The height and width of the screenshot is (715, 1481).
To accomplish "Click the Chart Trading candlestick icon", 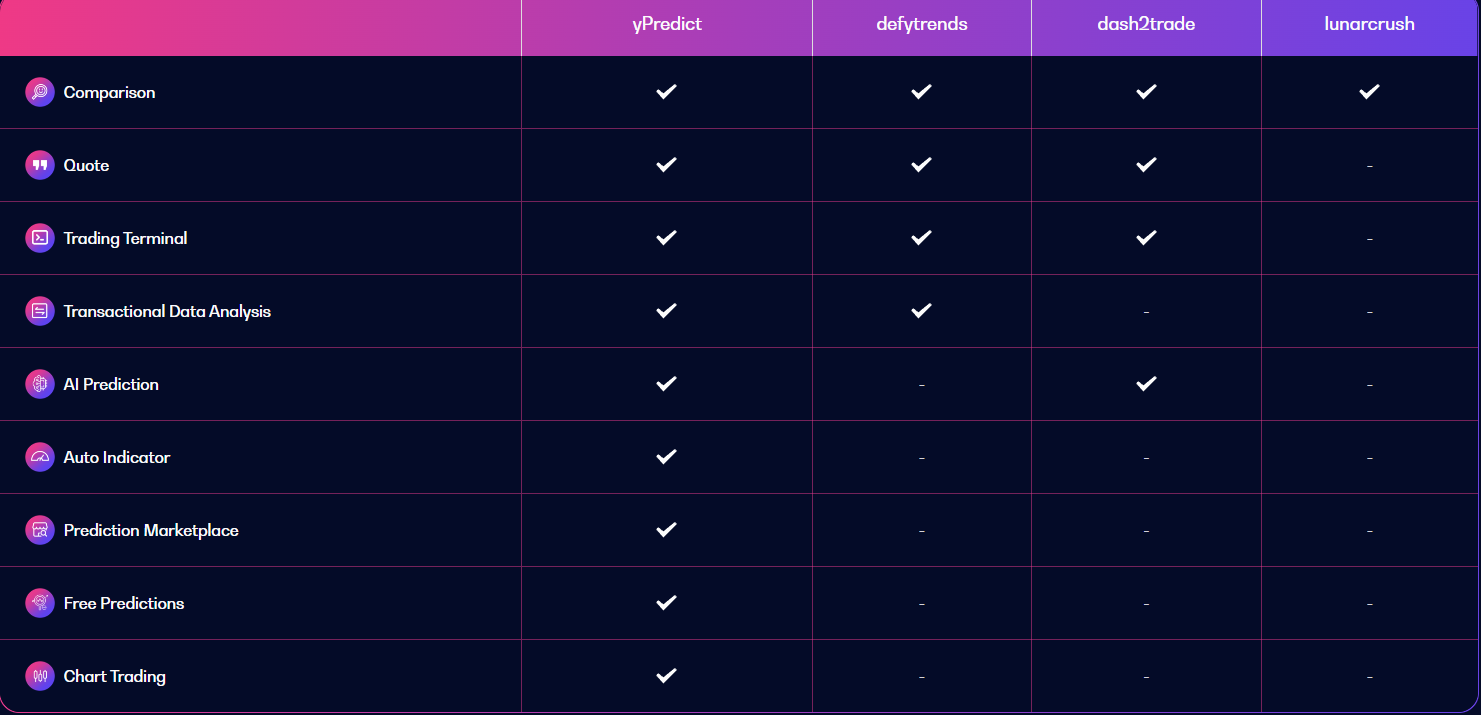I will click(x=40, y=676).
